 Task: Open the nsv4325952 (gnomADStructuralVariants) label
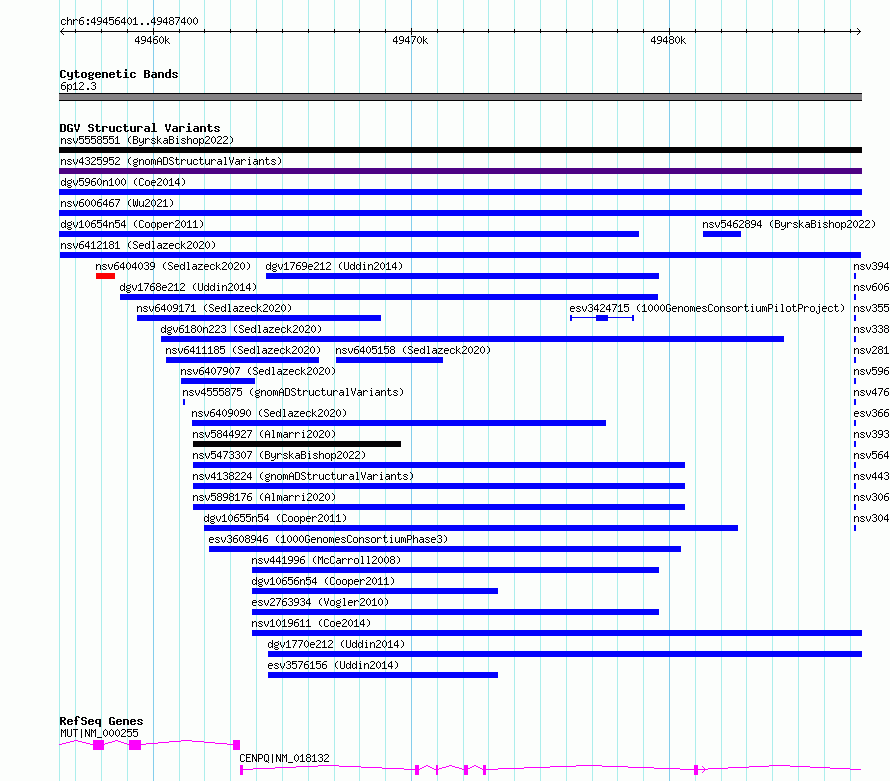tap(171, 161)
